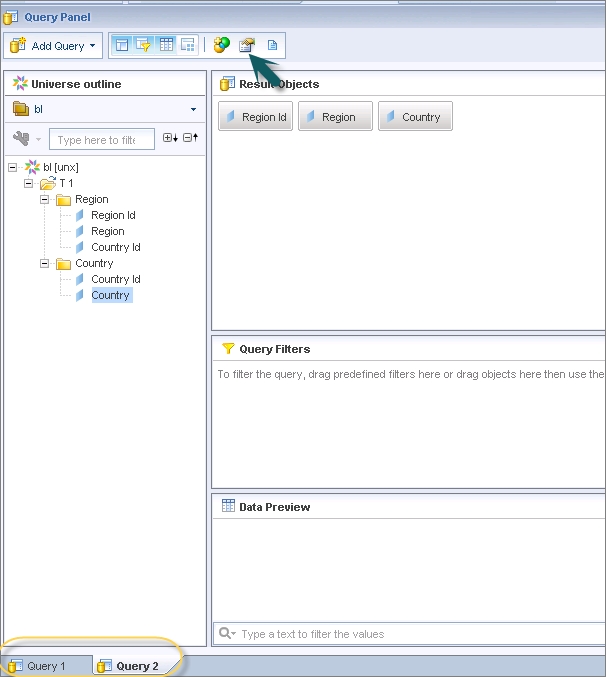Viewport: 606px width, 677px height.
Task: Collapse the Country folder in tree
Action: click(x=46, y=263)
